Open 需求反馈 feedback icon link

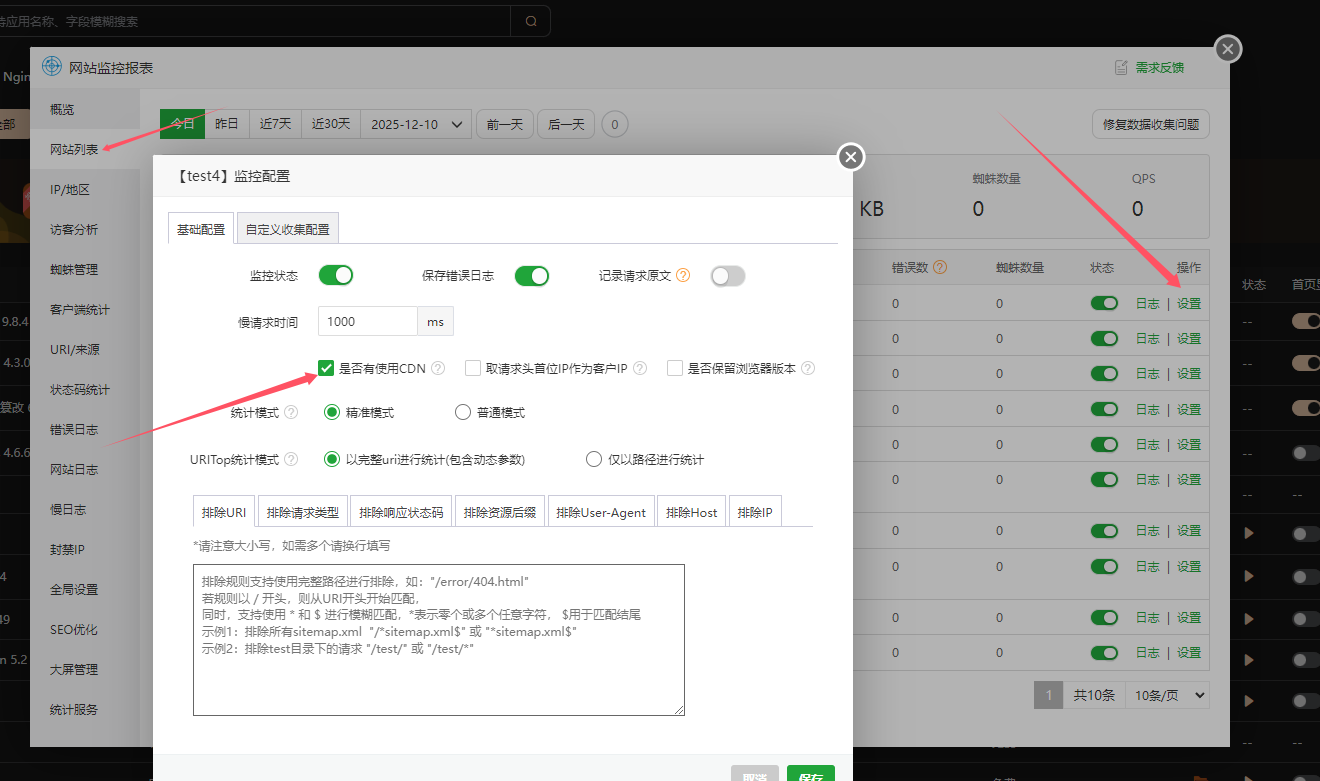tap(1121, 68)
